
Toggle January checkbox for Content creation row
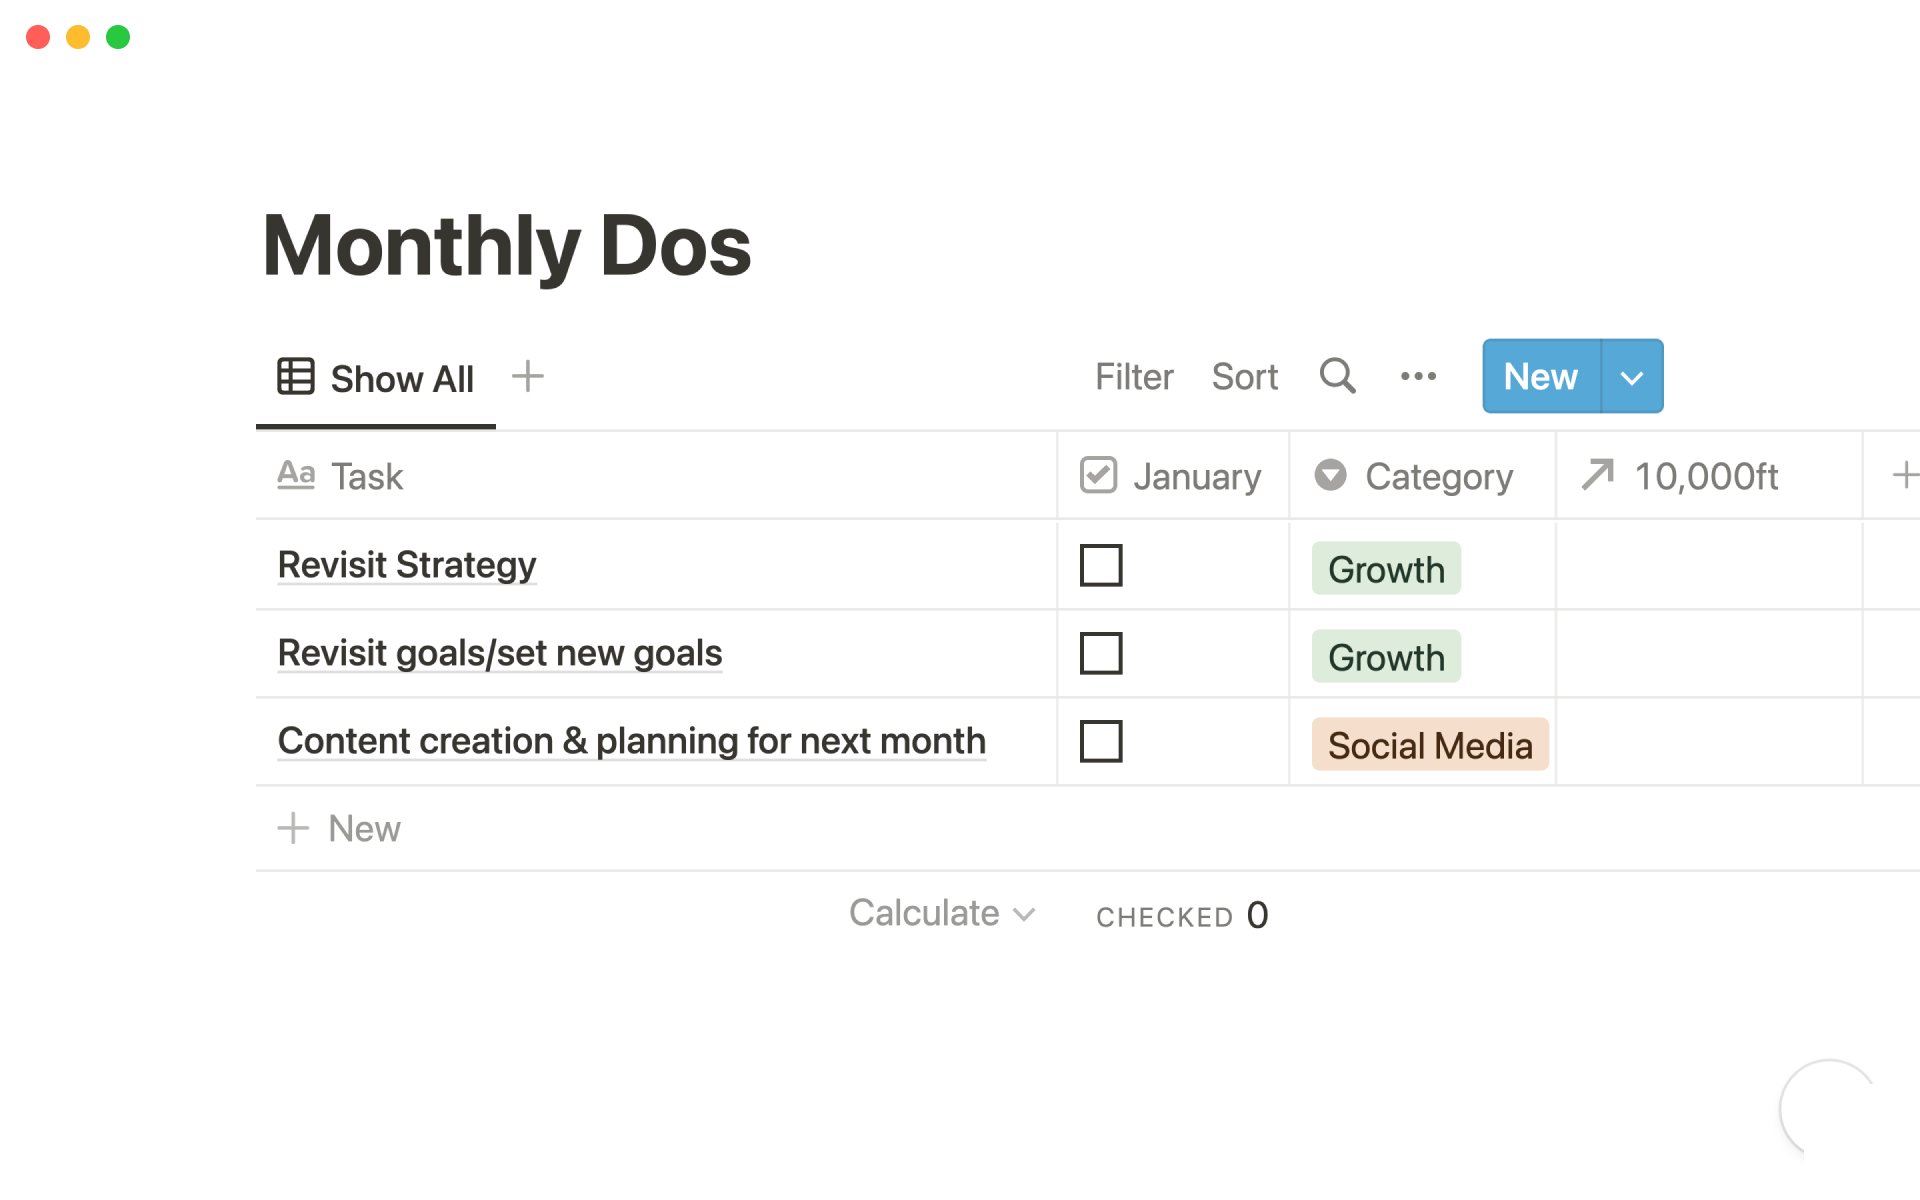click(1101, 741)
